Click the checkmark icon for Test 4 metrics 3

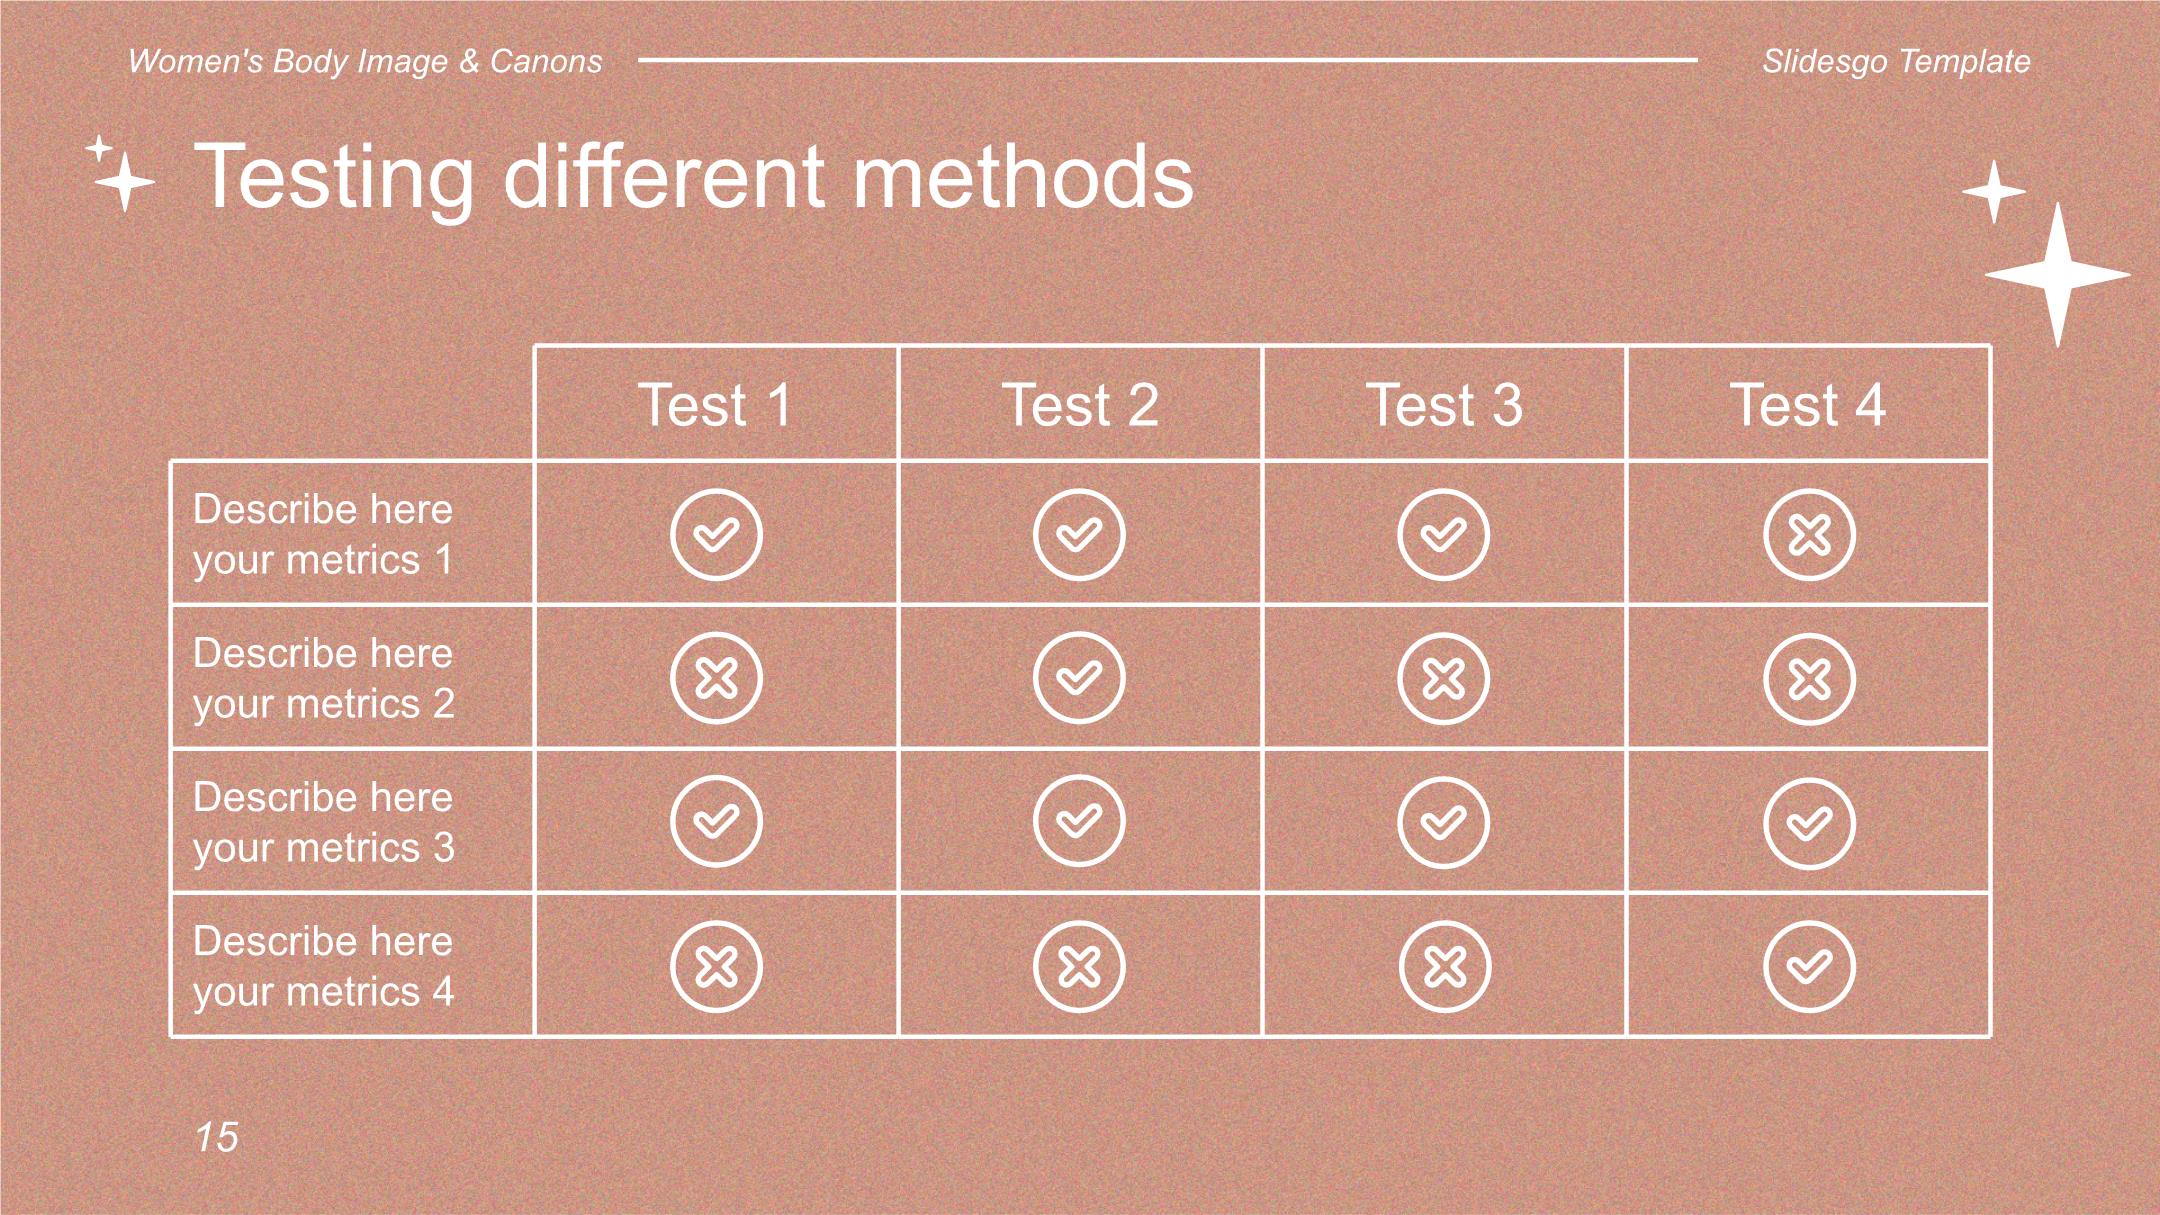coord(1809,823)
